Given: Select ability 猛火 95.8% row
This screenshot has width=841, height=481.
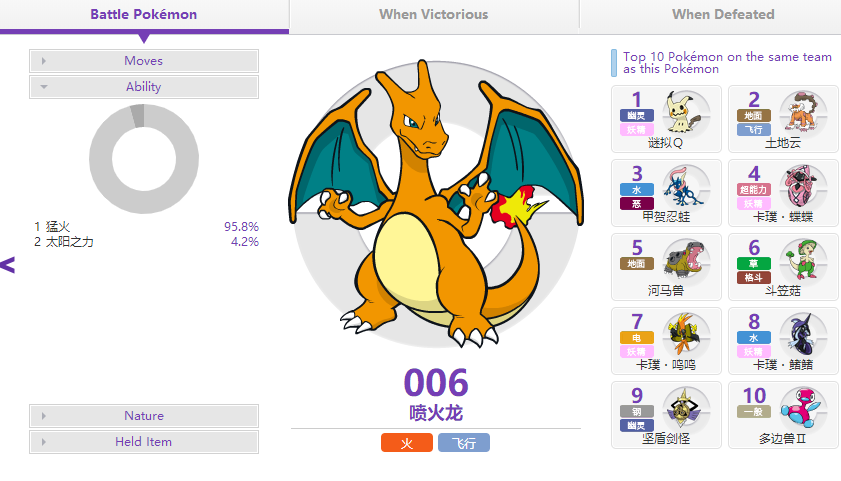Looking at the screenshot, I should 146,226.
